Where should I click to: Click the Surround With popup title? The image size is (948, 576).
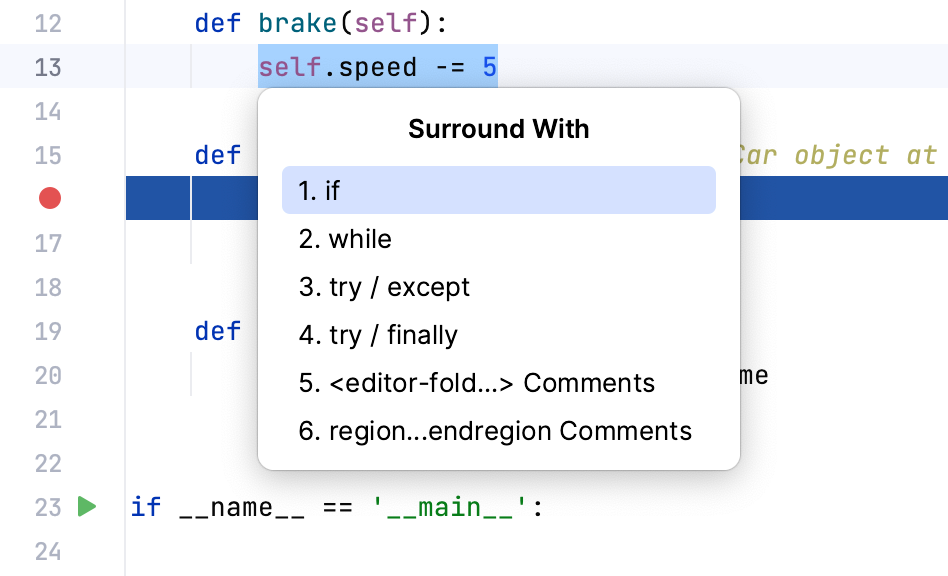coord(498,129)
